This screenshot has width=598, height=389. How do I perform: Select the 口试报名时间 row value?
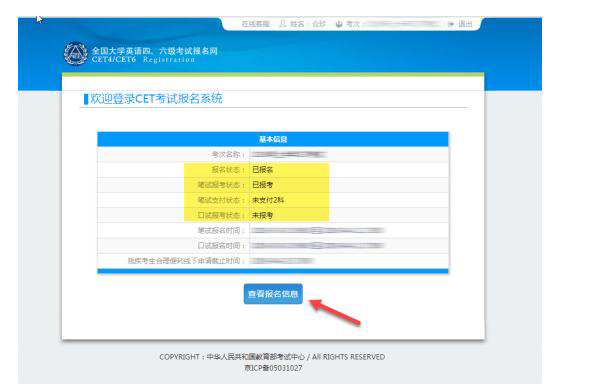tap(318, 246)
